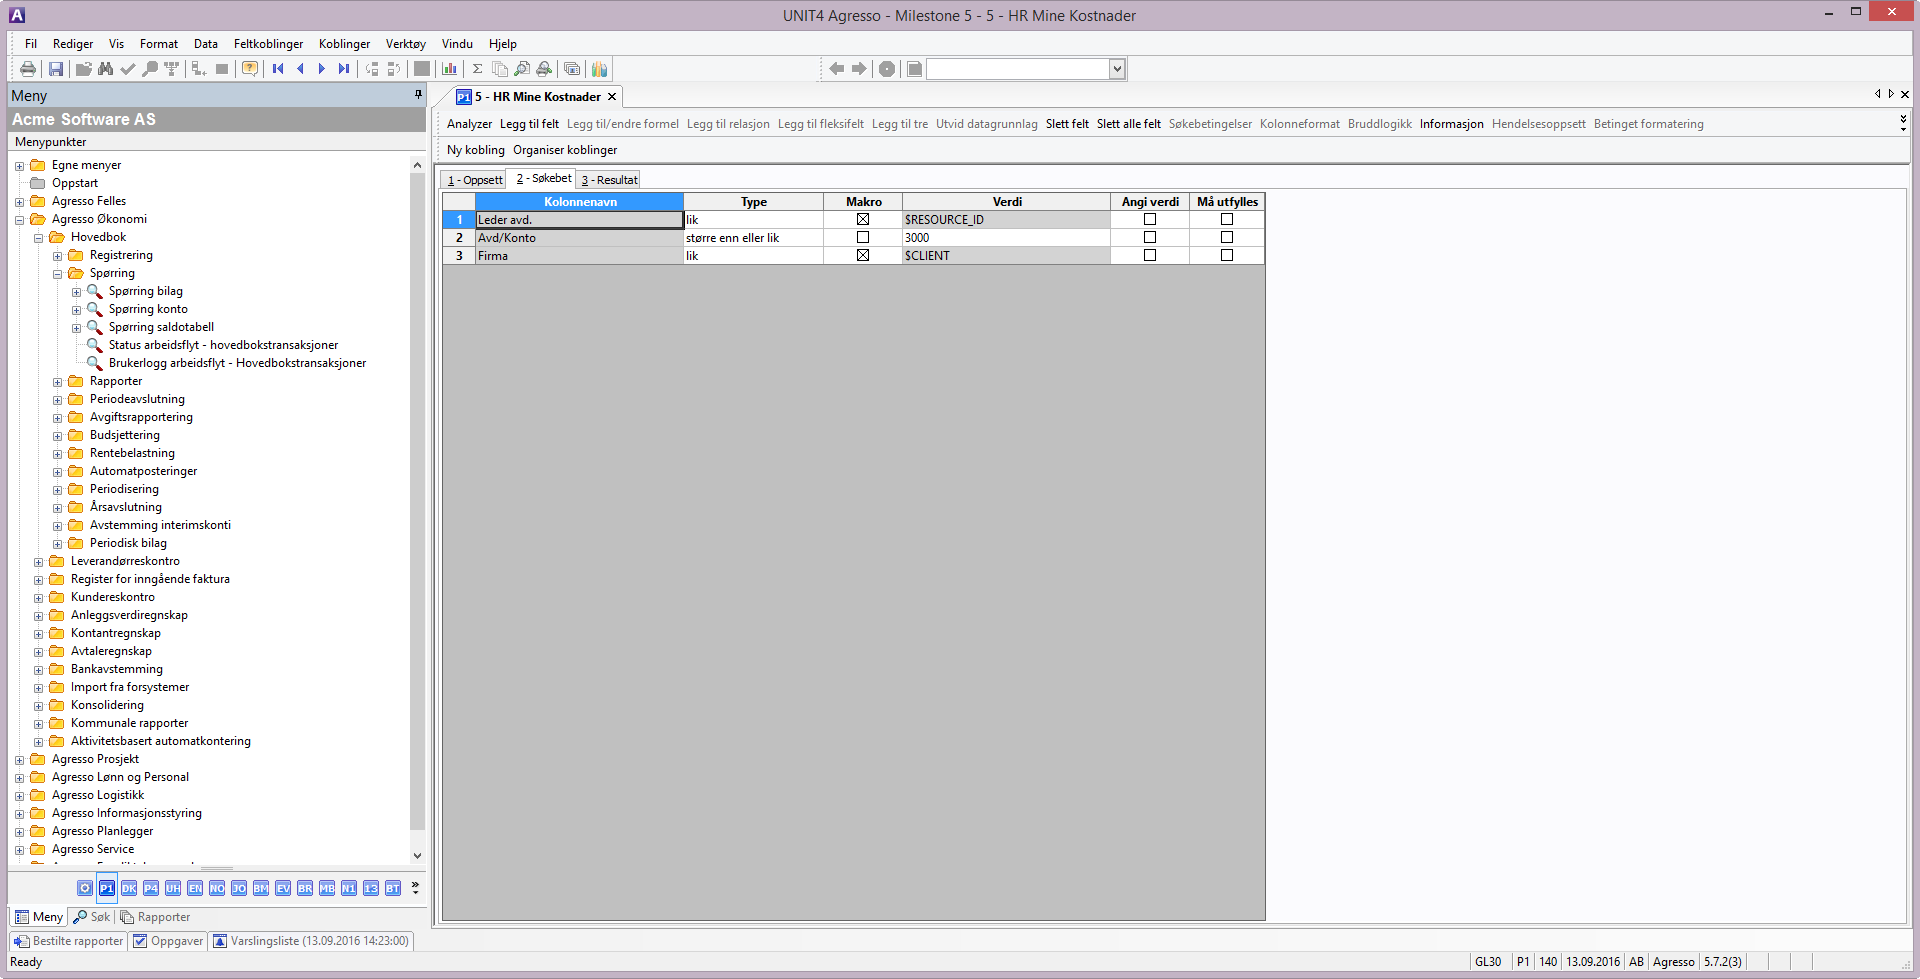Click the back arrow navigation icon
The image size is (1920, 979).
pos(836,69)
